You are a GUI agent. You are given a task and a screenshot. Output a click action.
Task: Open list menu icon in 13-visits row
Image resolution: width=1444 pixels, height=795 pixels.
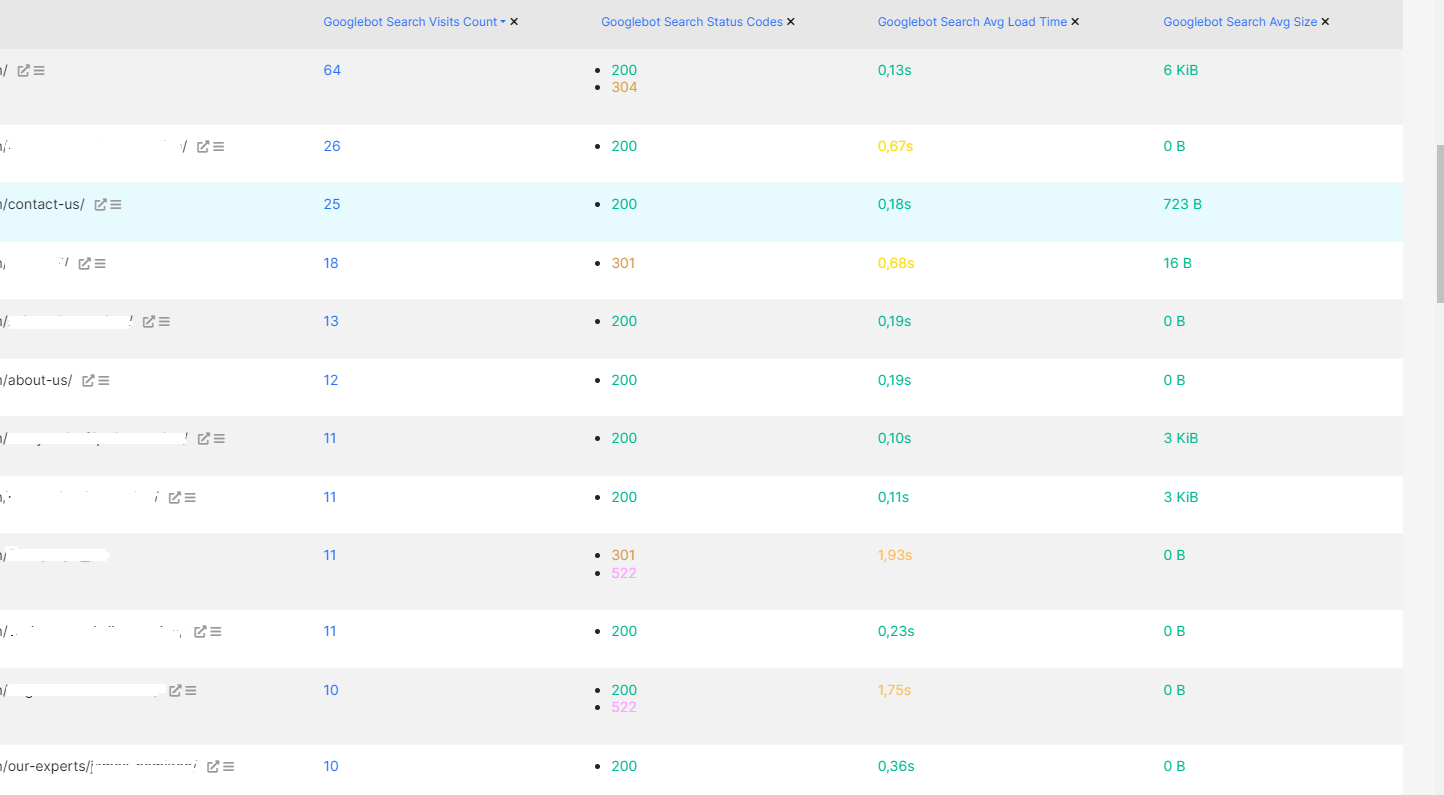[x=163, y=322]
